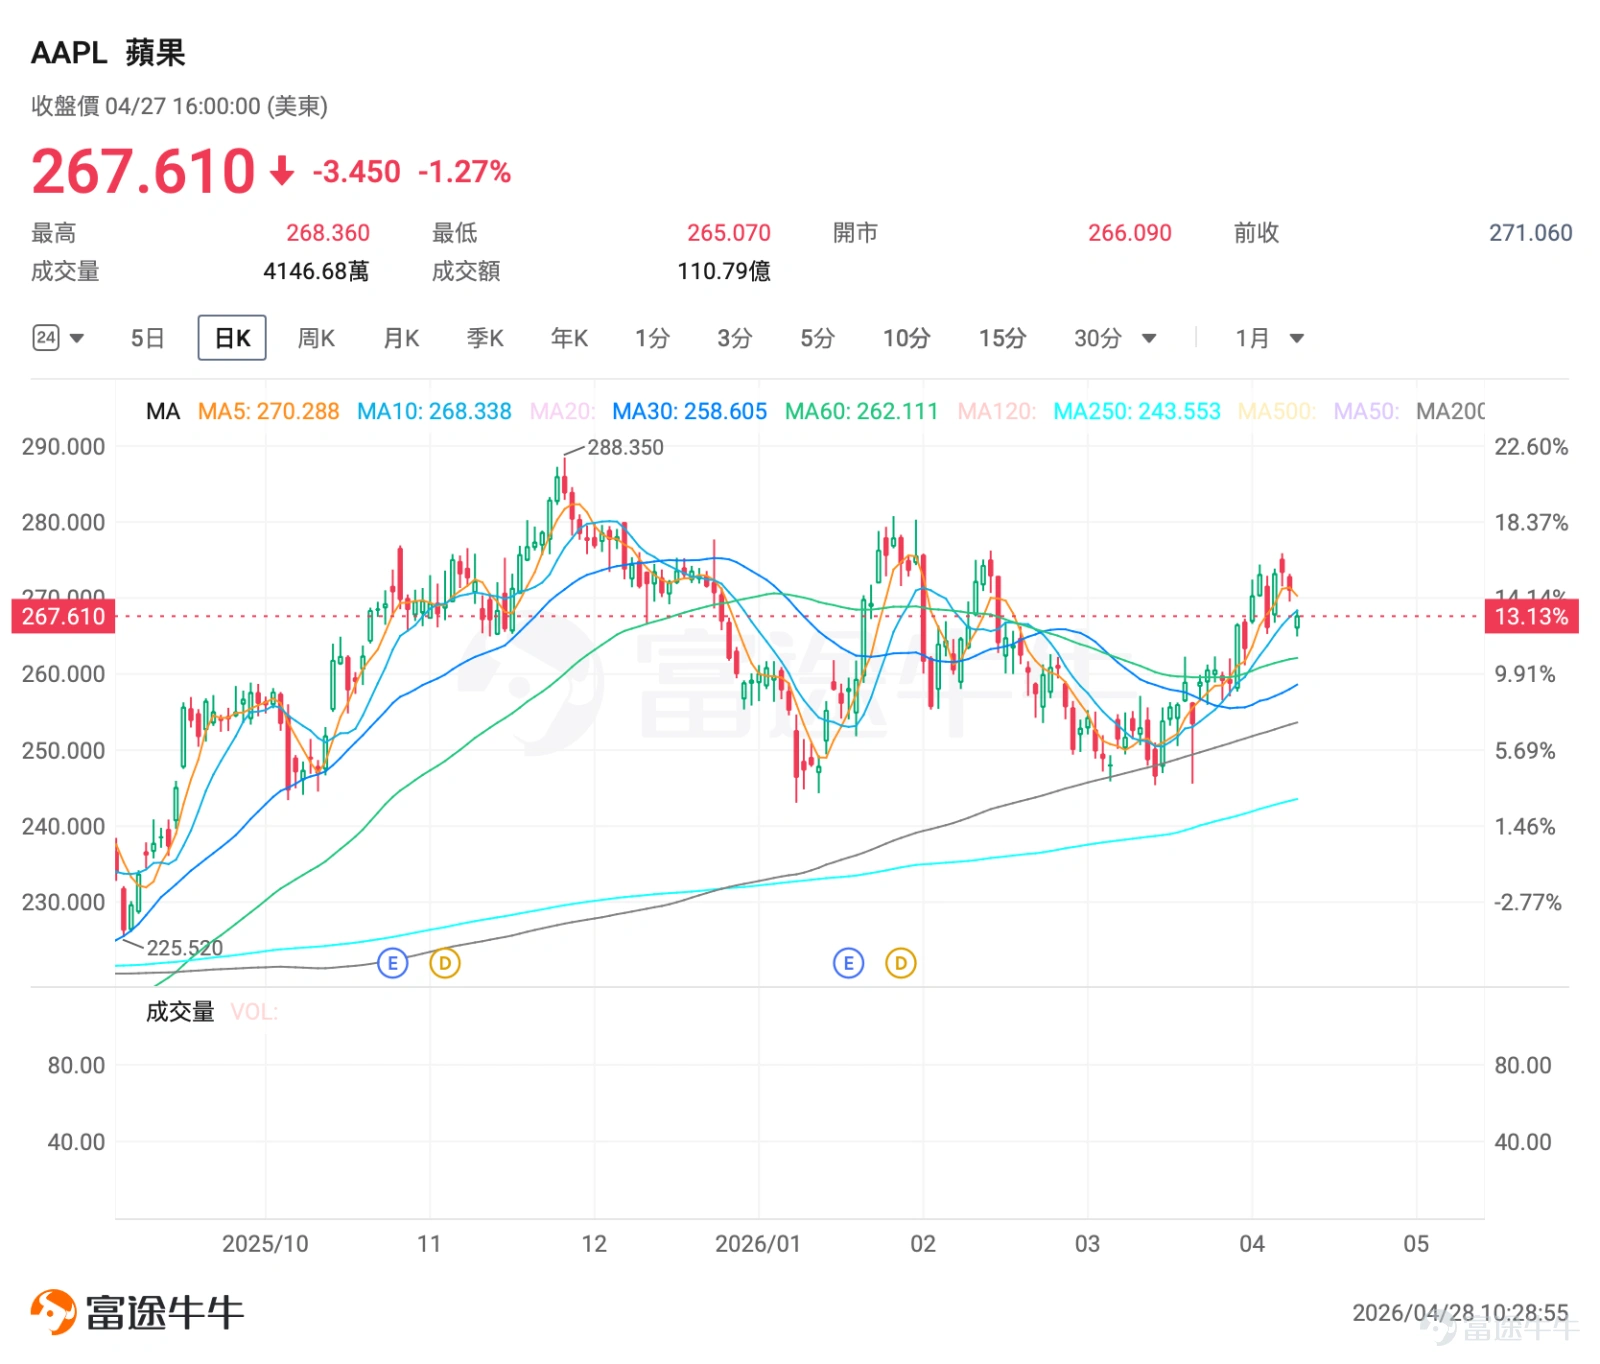Select the 1月 range option
Image resolution: width=1600 pixels, height=1364 pixels.
click(x=1252, y=338)
